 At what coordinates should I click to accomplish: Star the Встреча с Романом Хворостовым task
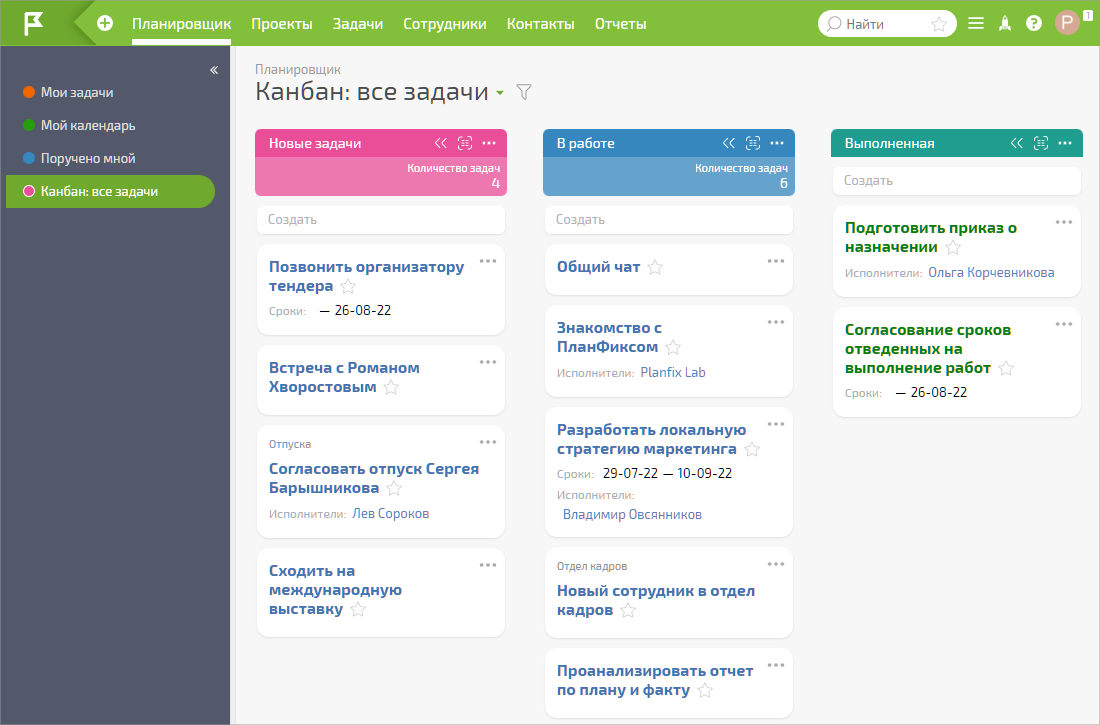pyautogui.click(x=391, y=387)
